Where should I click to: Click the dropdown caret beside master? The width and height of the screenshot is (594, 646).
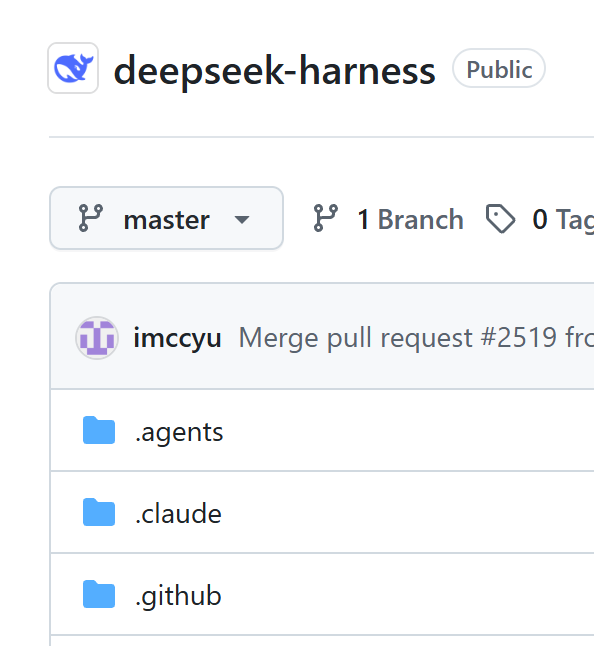point(242,219)
